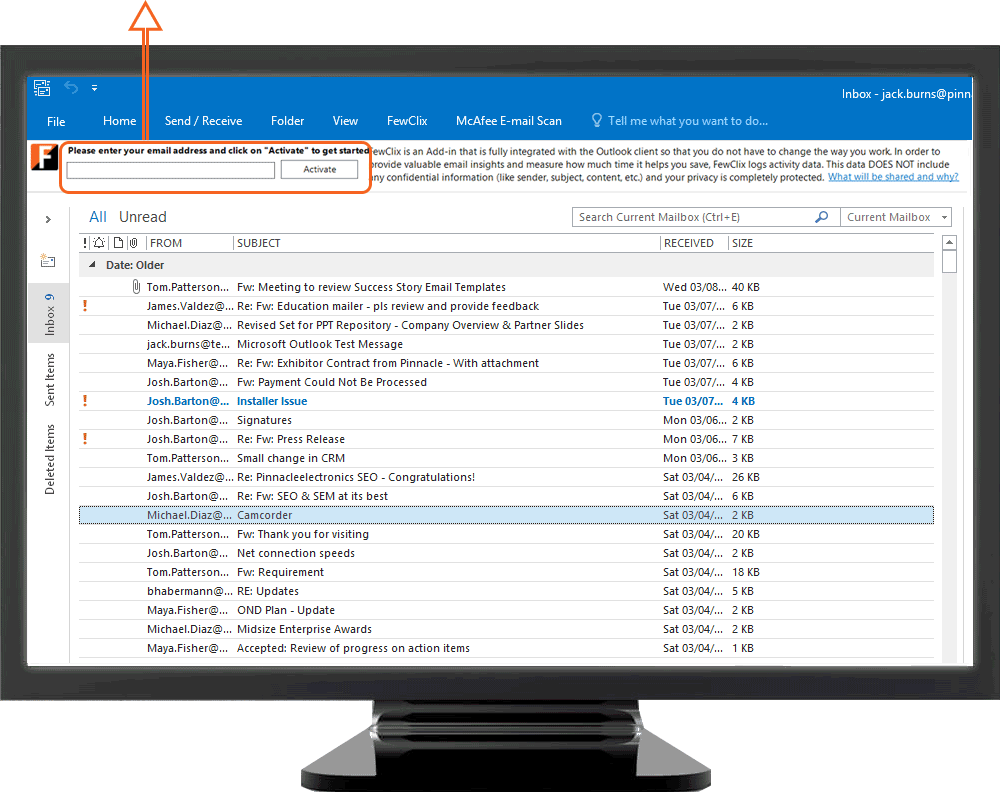This screenshot has height=800, width=1003.
Task: Open the FewClix ribbon tab
Action: click(x=407, y=121)
